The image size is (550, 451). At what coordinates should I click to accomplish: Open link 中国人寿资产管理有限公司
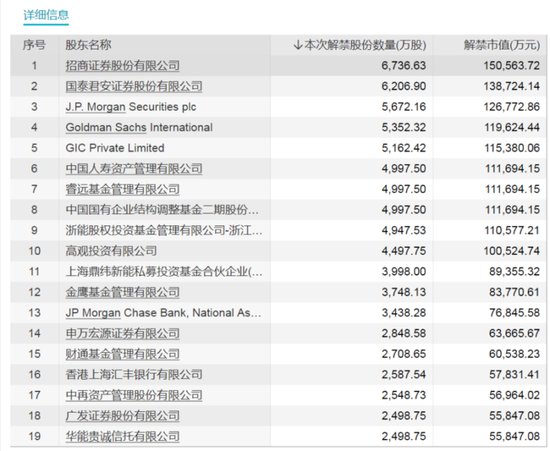(x=134, y=169)
